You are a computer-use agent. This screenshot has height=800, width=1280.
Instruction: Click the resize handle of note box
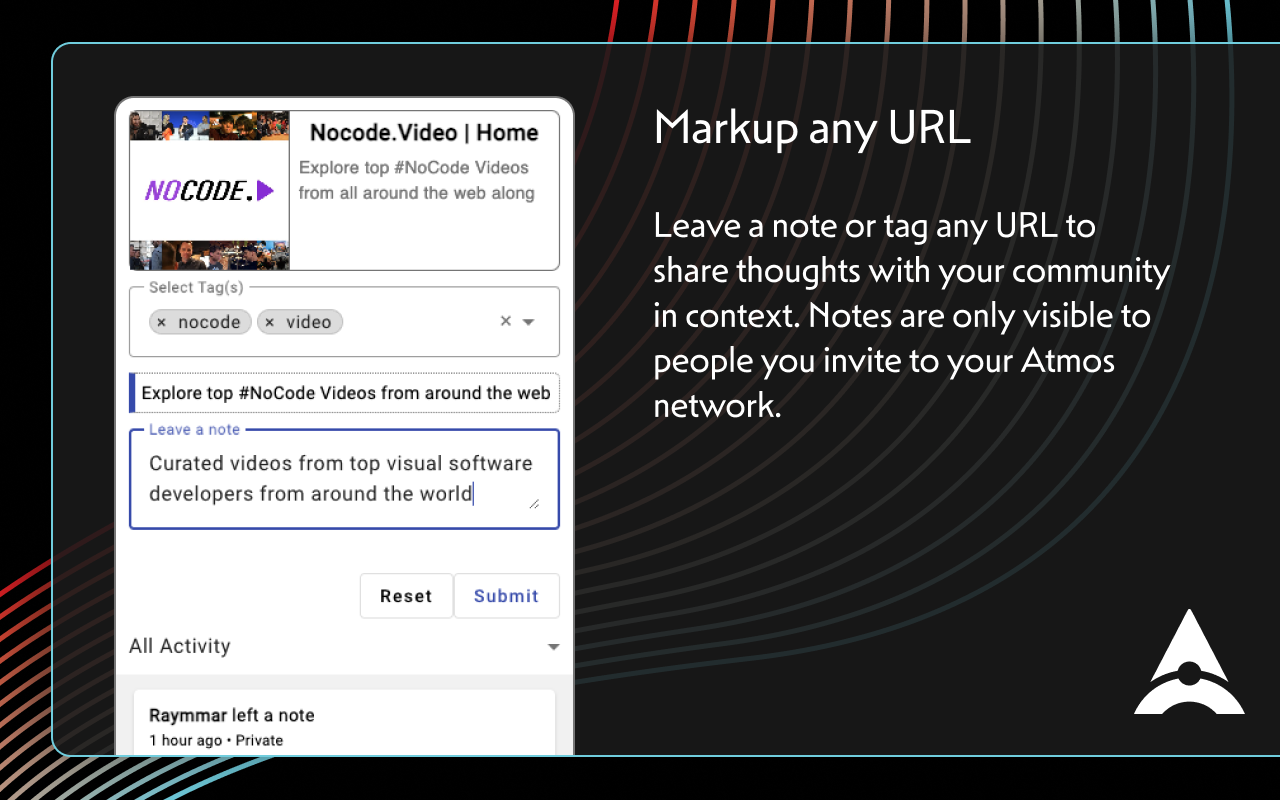pos(534,503)
